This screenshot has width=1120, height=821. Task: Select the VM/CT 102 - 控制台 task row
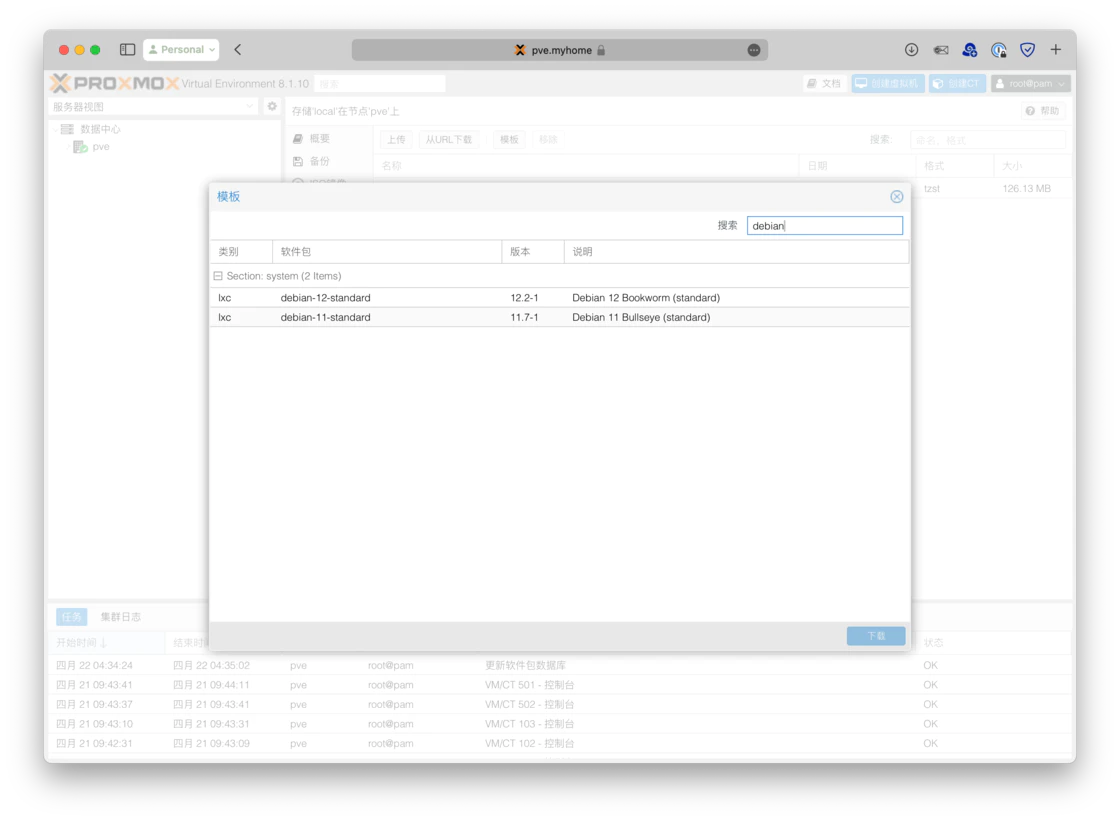(559, 743)
